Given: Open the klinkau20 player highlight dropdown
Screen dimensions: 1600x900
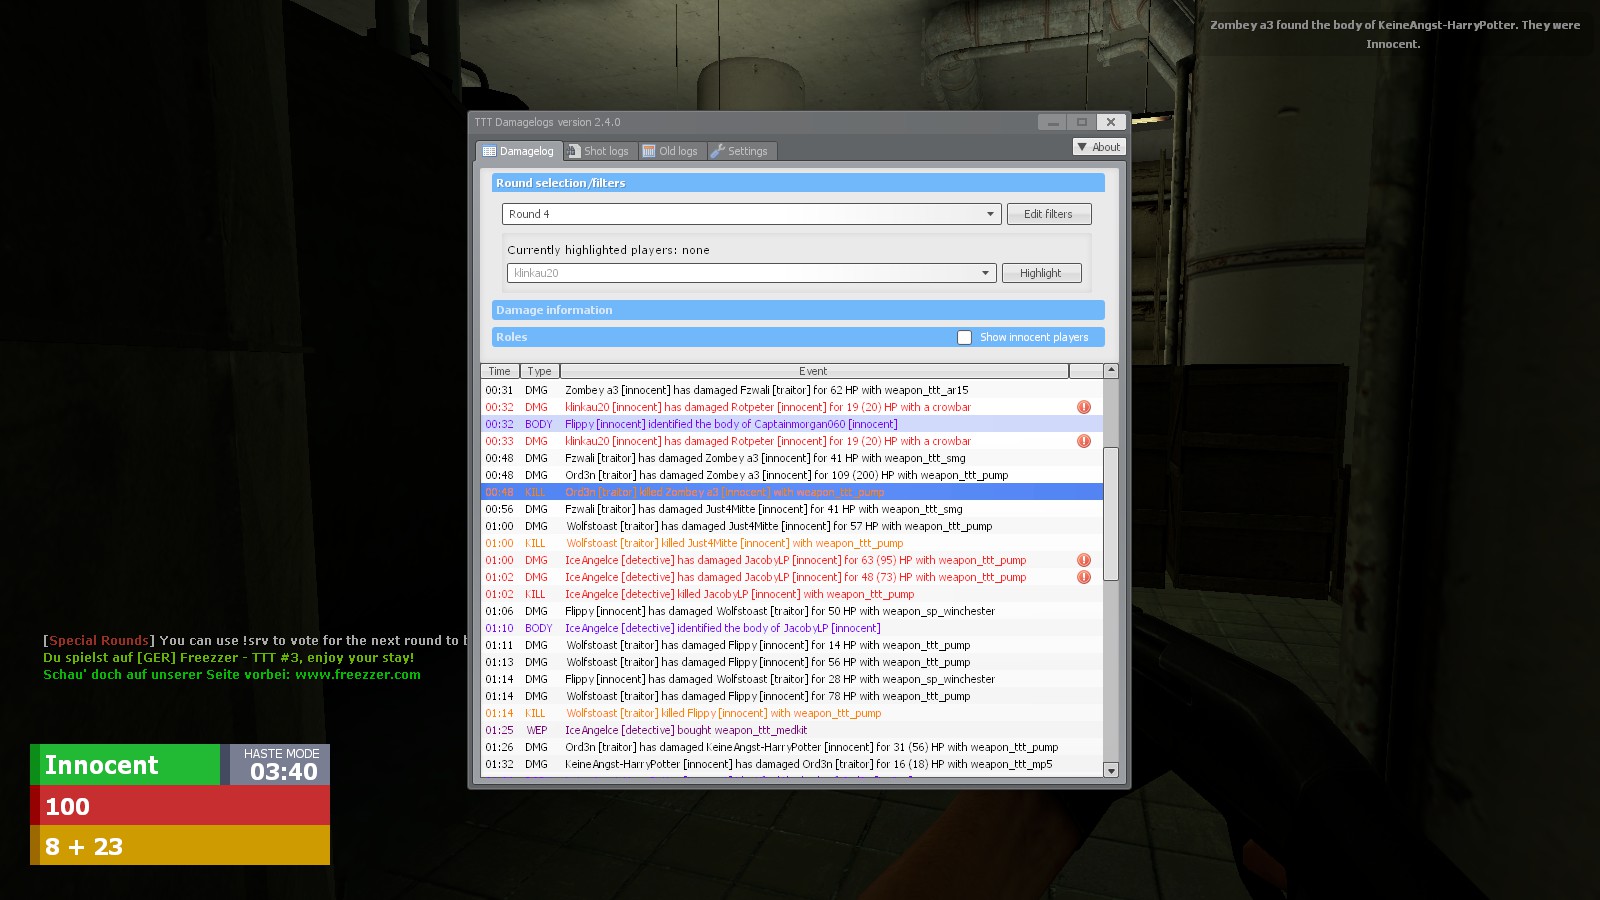Looking at the screenshot, I should pyautogui.click(x=985, y=273).
